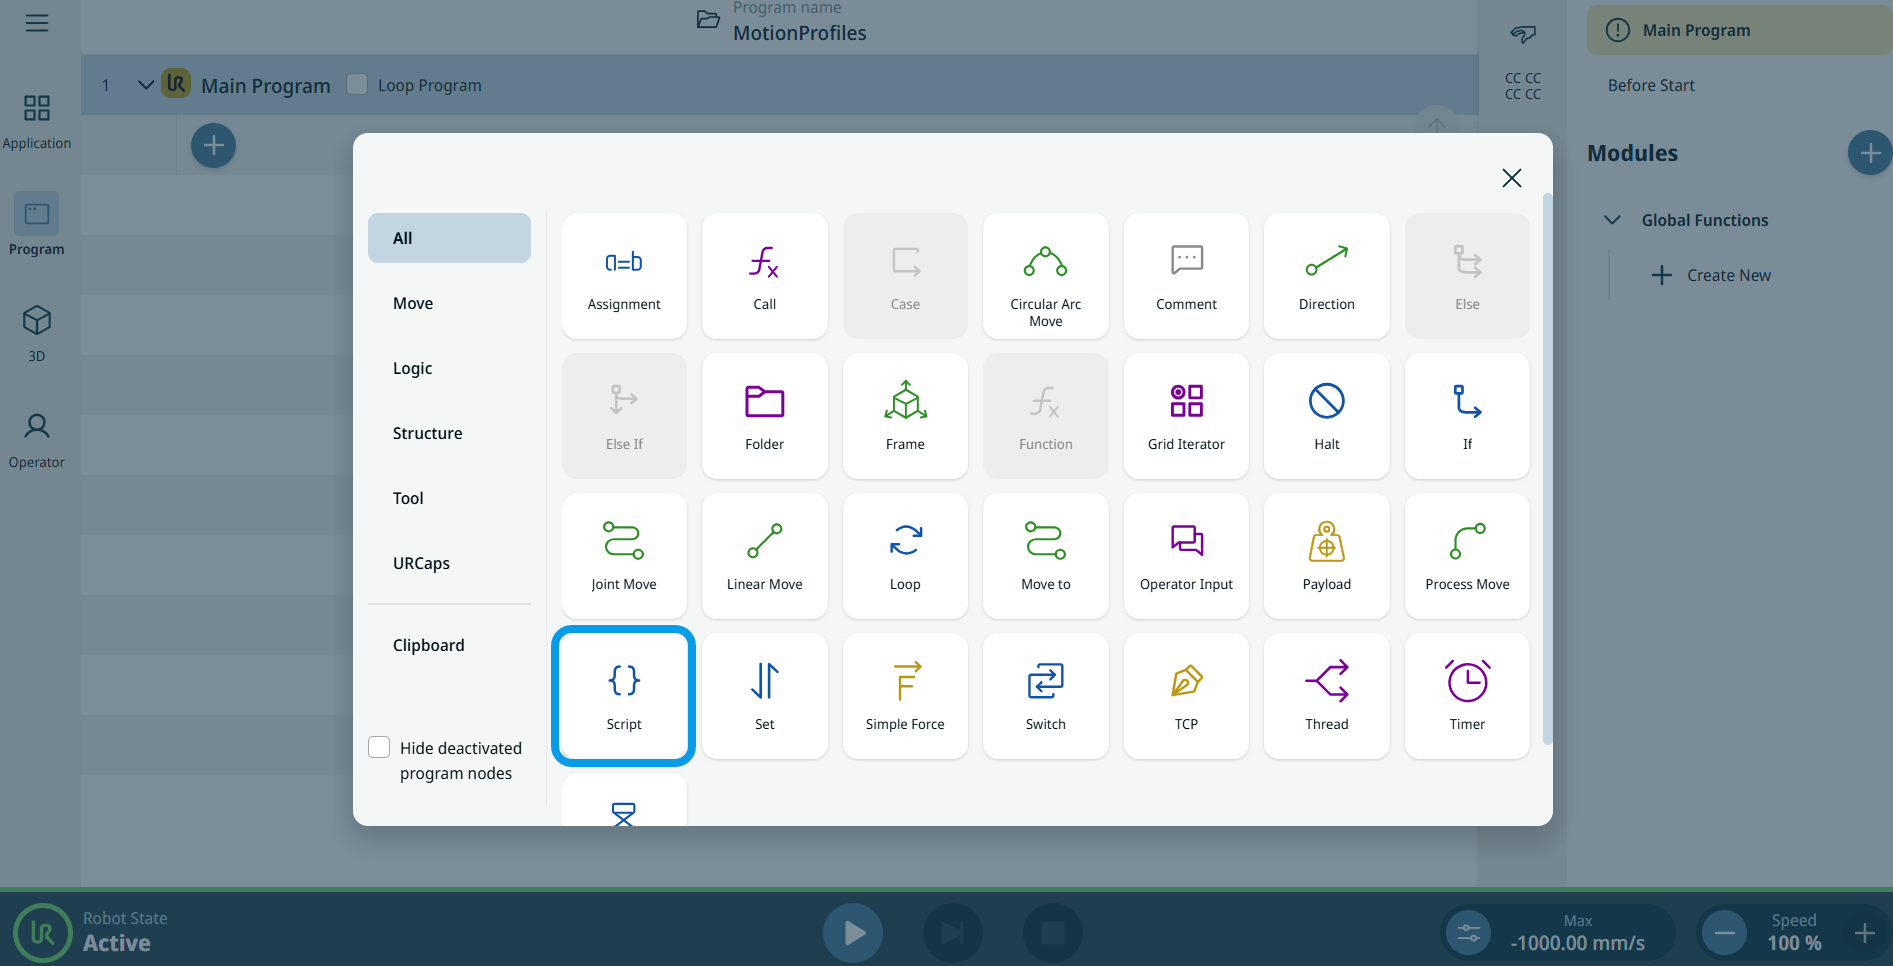Insert a Halt node
The height and width of the screenshot is (966, 1893).
click(1326, 415)
